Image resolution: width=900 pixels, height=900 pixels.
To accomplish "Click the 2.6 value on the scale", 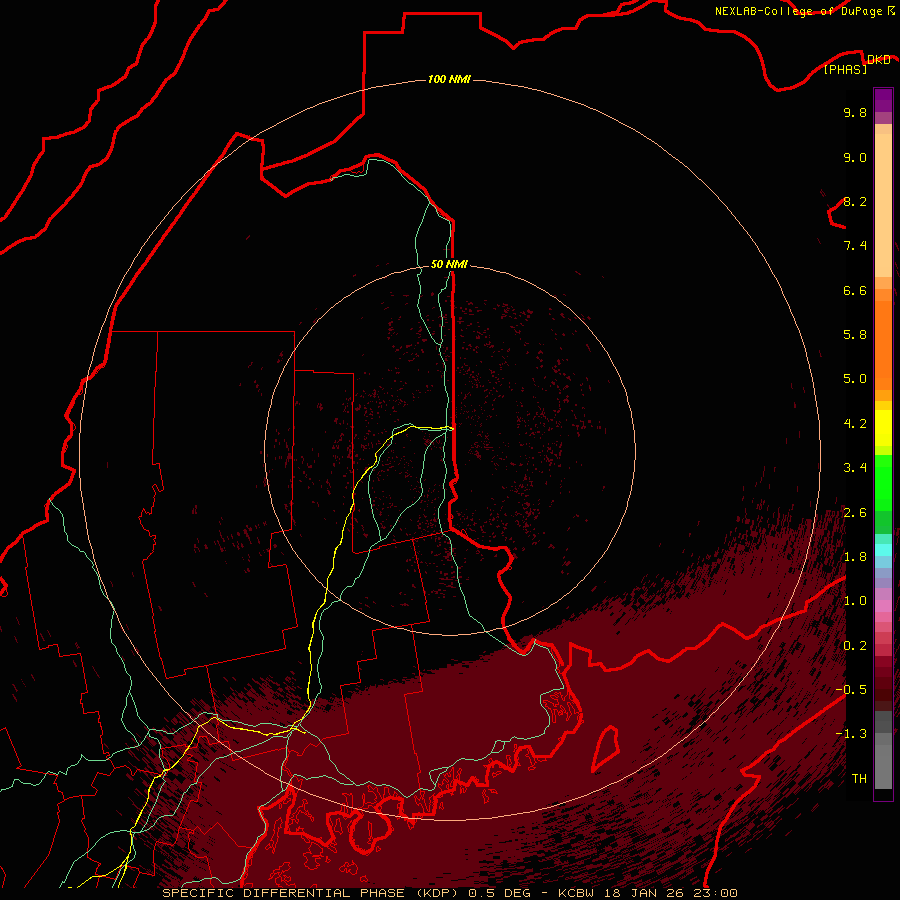I will pos(855,513).
